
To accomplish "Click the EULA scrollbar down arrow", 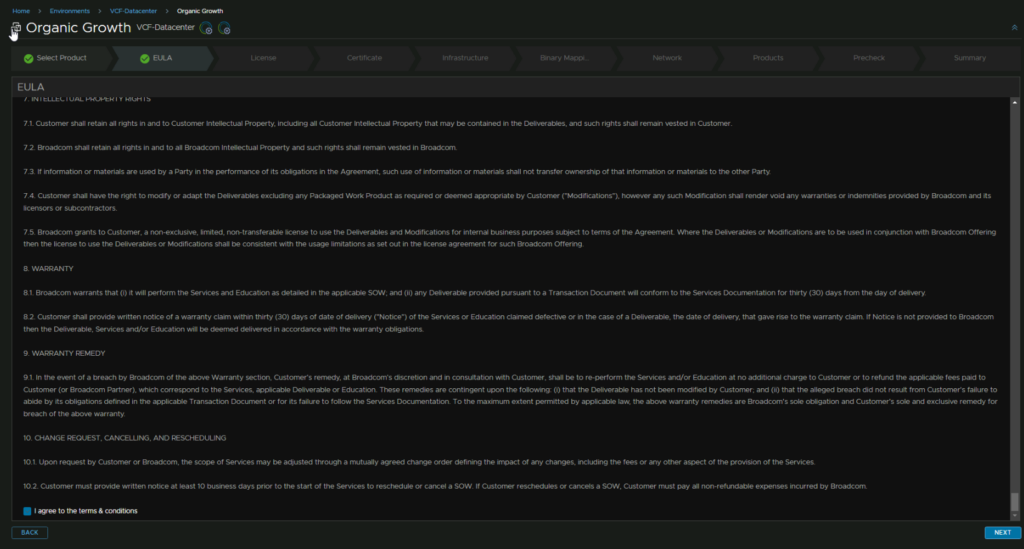I will (1014, 516).
